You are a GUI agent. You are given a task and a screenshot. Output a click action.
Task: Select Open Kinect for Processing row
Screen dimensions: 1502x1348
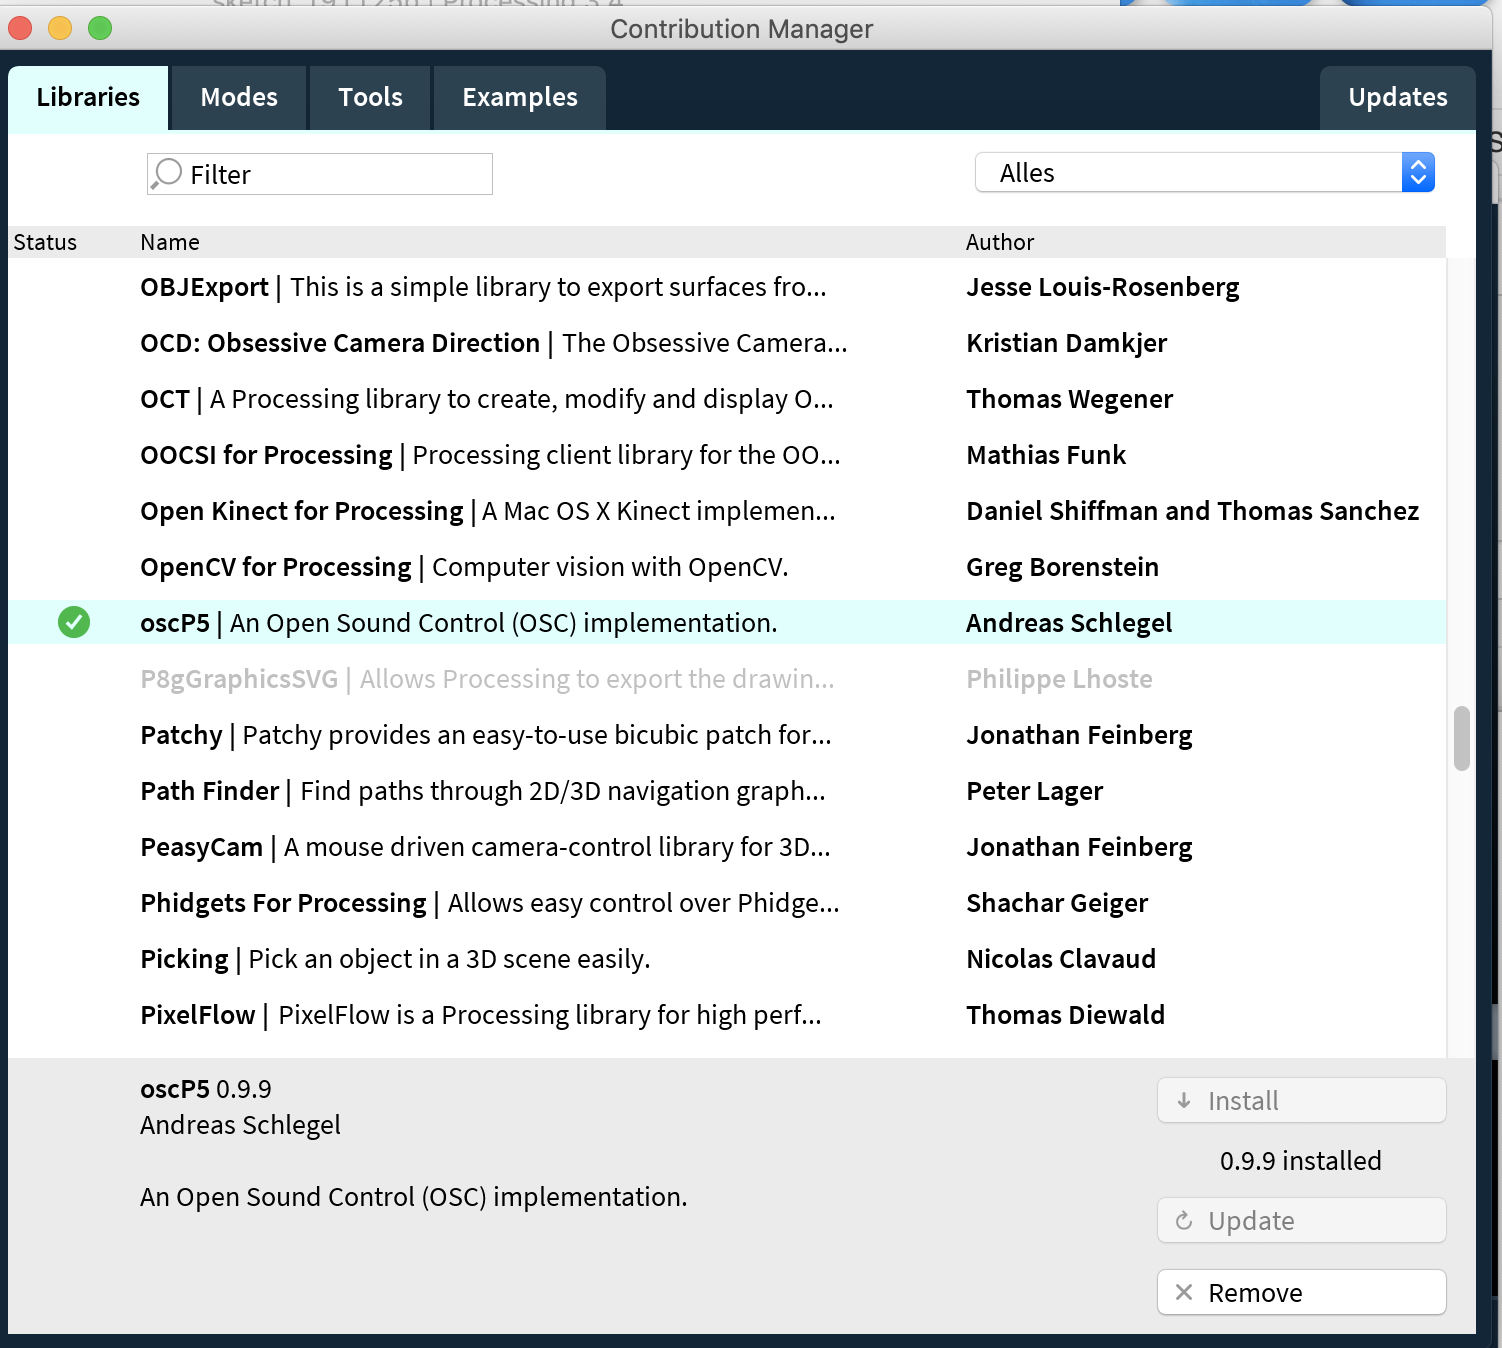[x=727, y=511]
